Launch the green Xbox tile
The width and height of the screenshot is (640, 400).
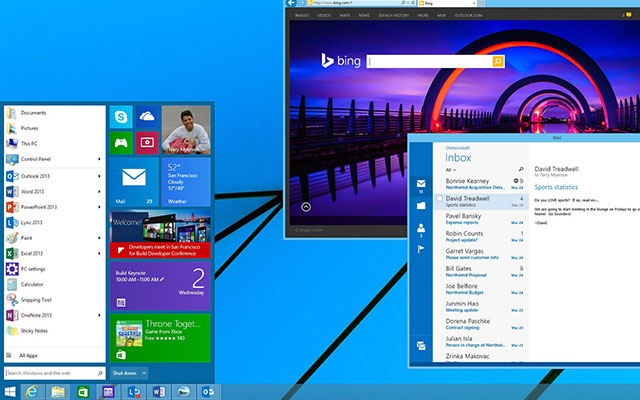(121, 143)
